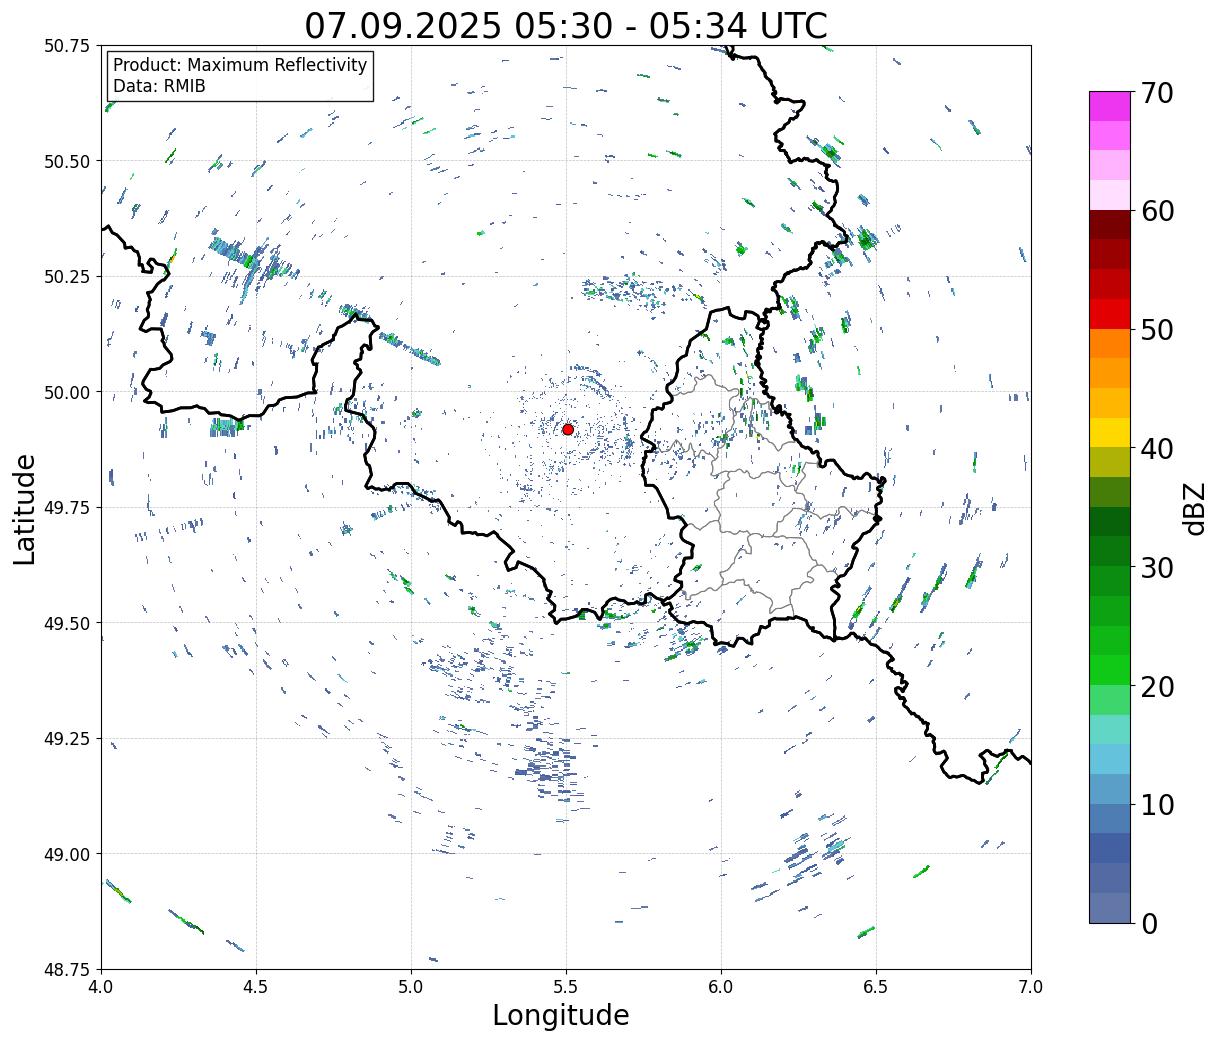Click the colorbar tick label '0'
This screenshot has height=1040, width=1219.
pyautogui.click(x=1148, y=923)
